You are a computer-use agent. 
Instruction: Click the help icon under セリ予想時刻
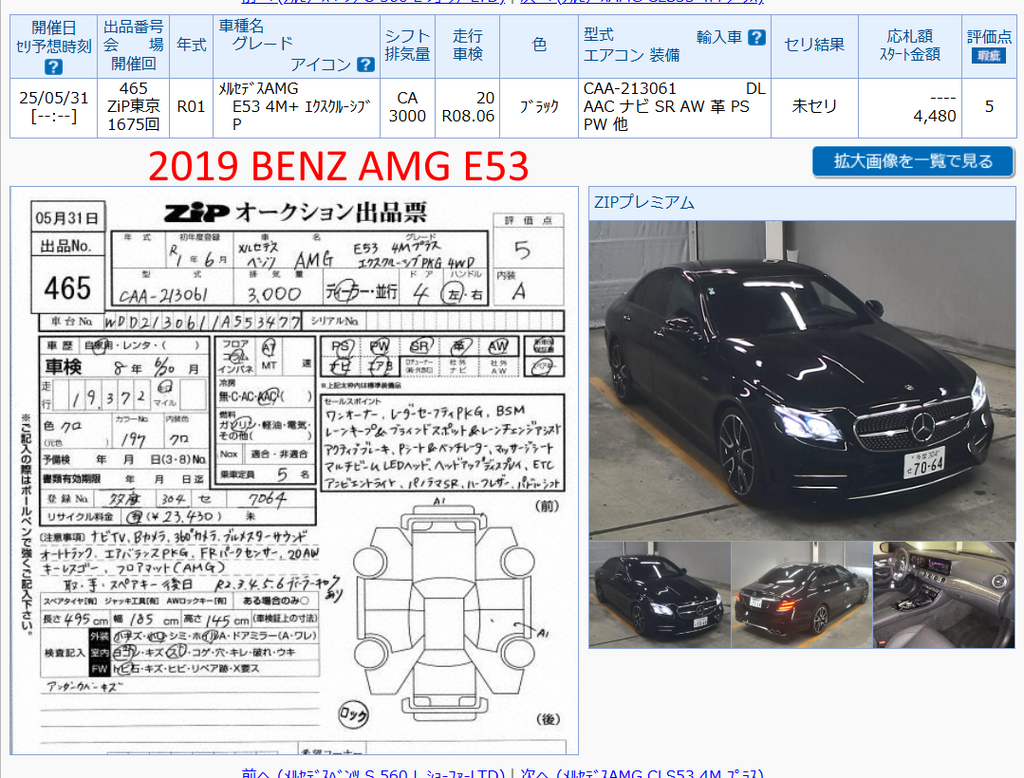(x=54, y=67)
